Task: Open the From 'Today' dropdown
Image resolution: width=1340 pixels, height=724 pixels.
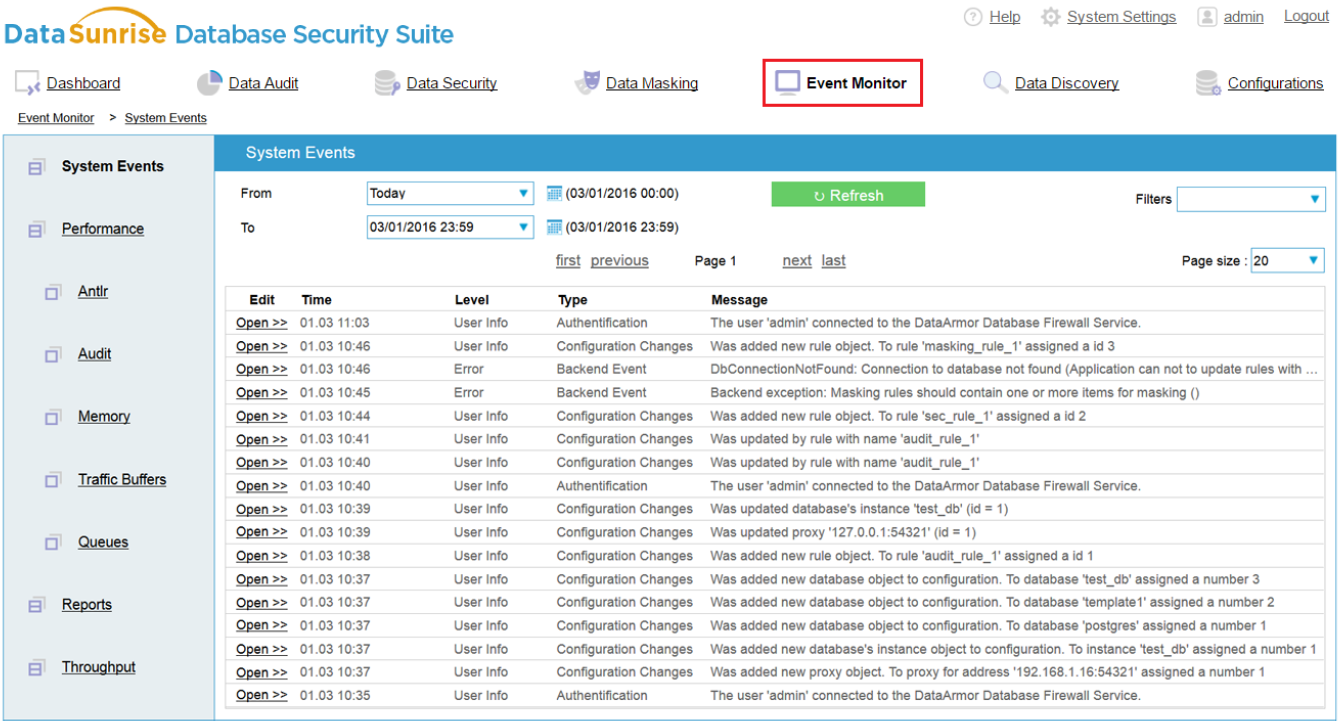Action: [x=450, y=194]
